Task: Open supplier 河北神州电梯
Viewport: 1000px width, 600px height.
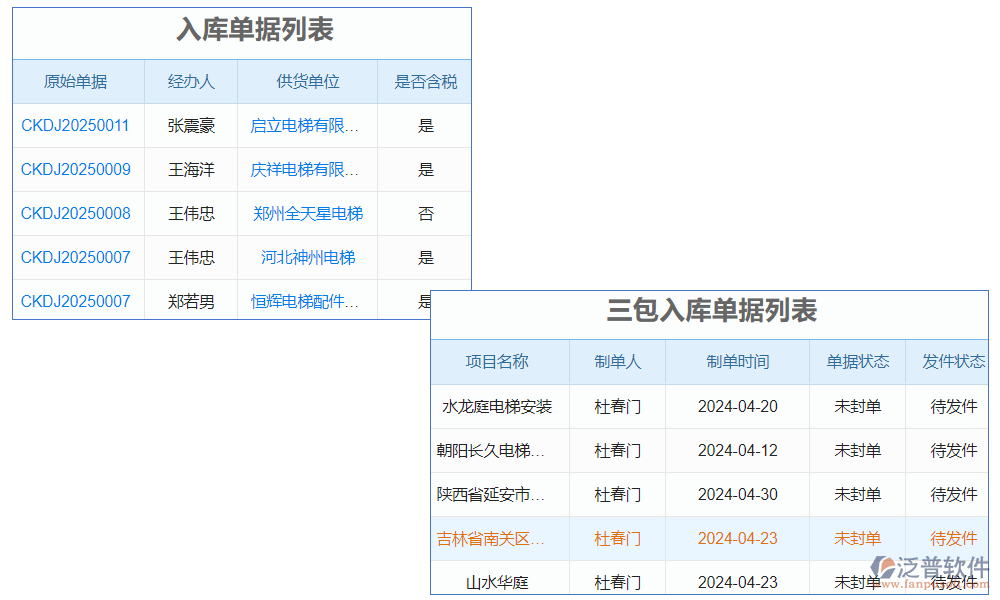Action: coord(307,257)
